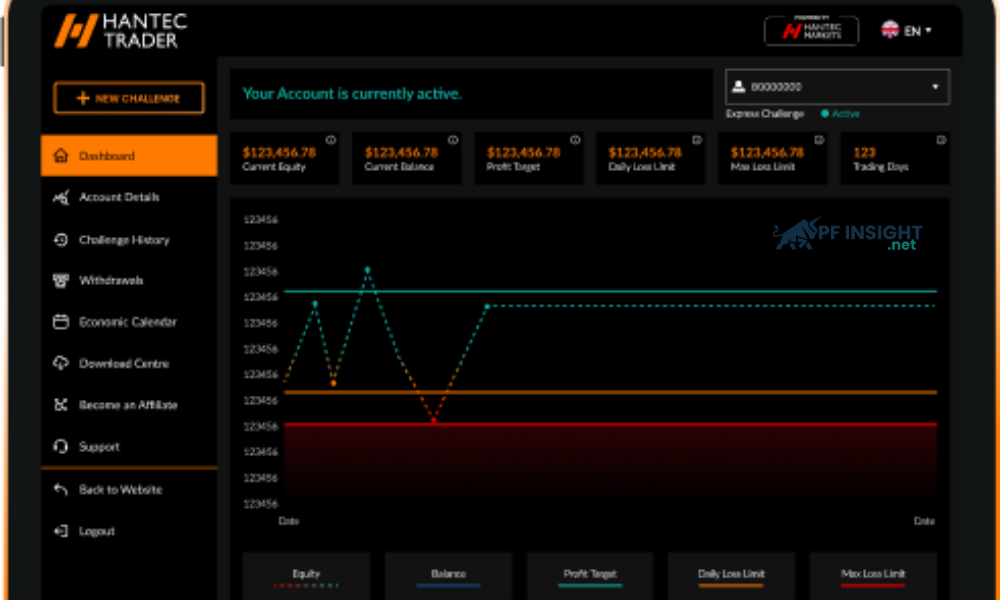Click the green 'Active' status indicator
Screen dimensions: 1000x600
(841, 113)
